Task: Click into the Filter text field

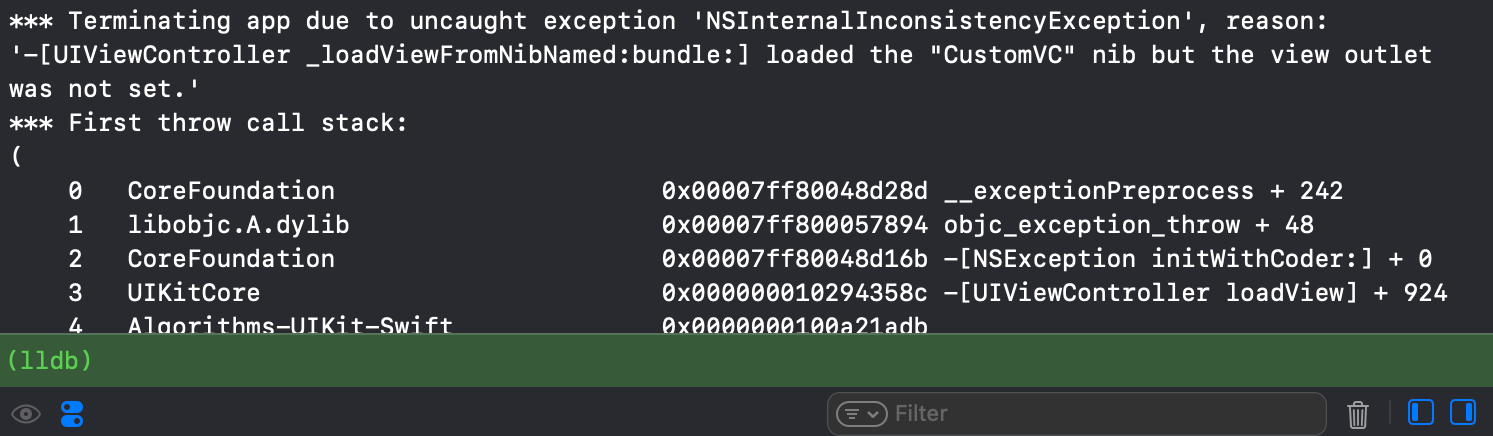Action: pos(1077,413)
